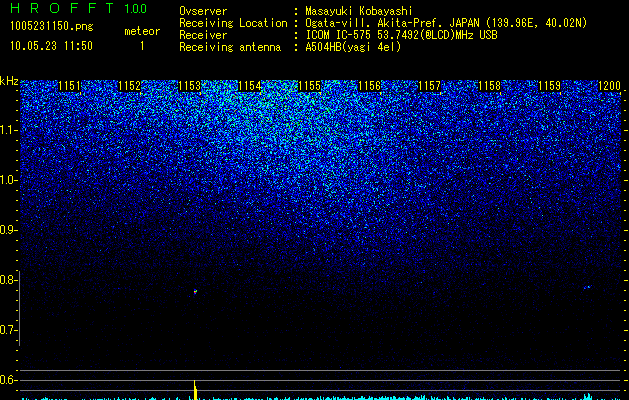The image size is (629, 400).
Task: Select the file name 1005231150.png
Action: [52, 26]
